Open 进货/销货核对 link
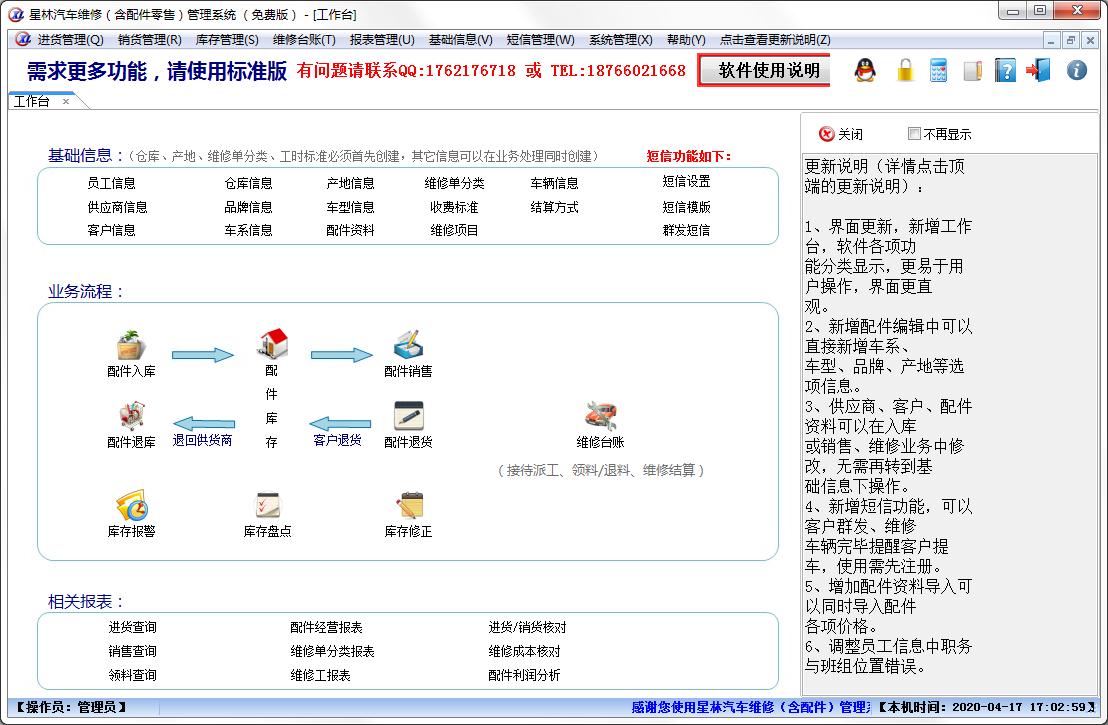 point(527,627)
